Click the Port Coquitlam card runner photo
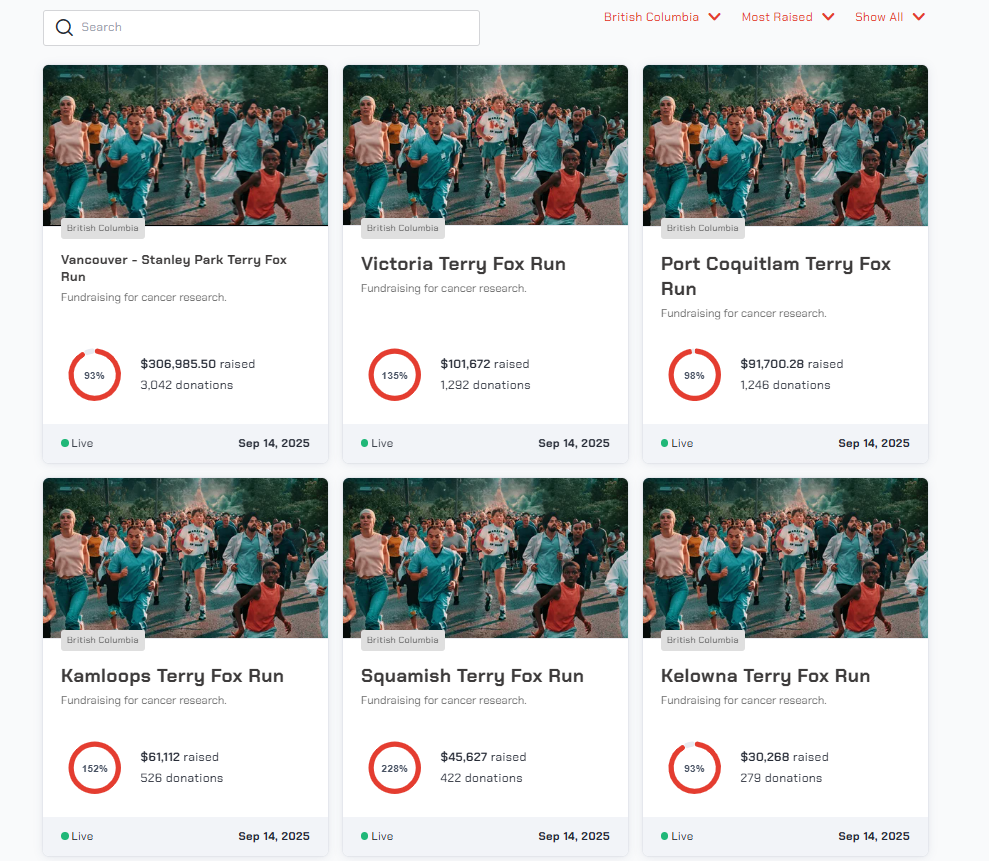Image resolution: width=989 pixels, height=861 pixels. (x=785, y=145)
